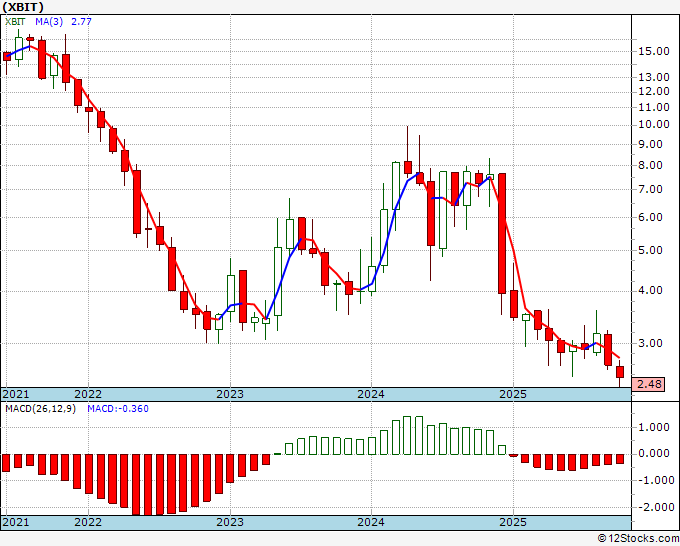
Task: Click the 11.00 price axis label
Action: 653,107
